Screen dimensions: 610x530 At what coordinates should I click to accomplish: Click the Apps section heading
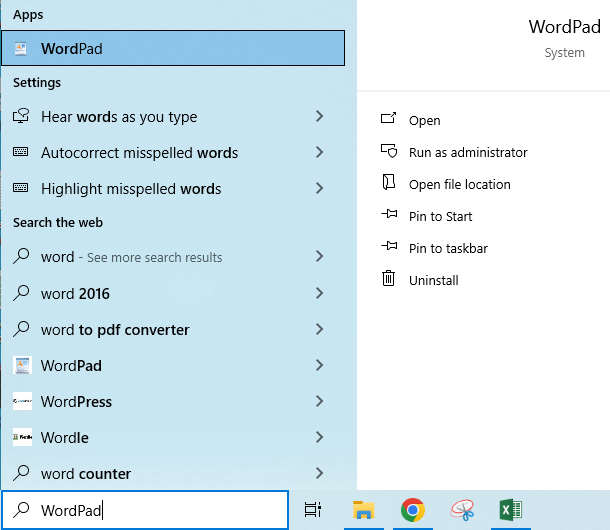[28, 14]
